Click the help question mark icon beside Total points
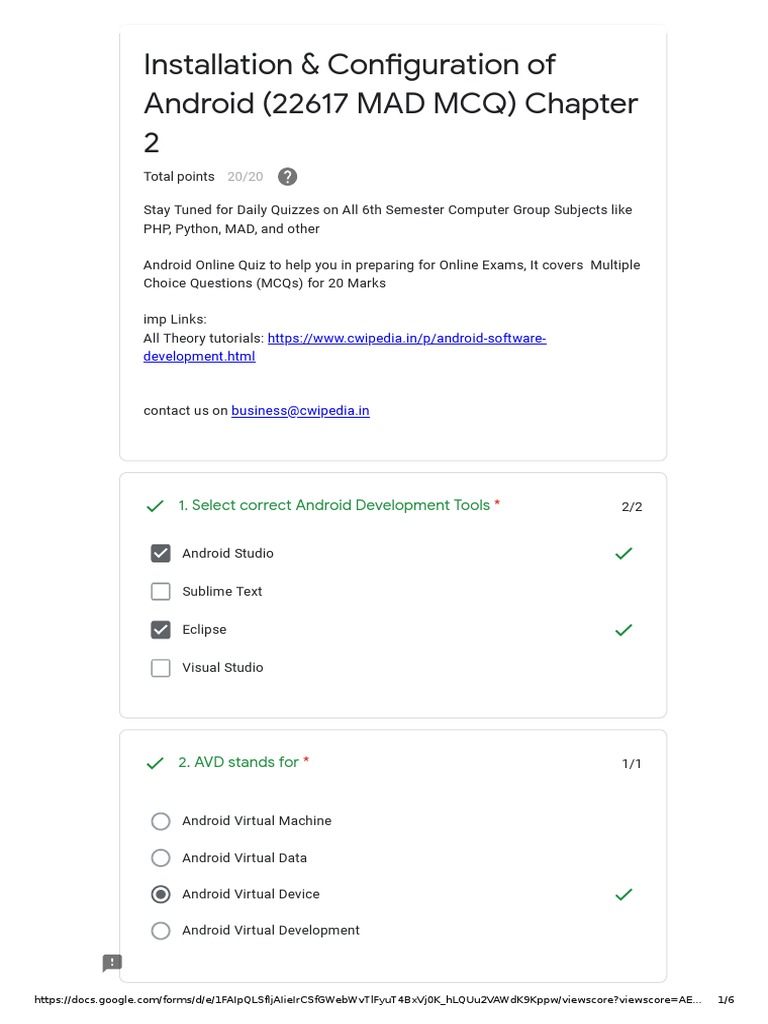Viewport: 768px width, 1024px height. [x=287, y=177]
